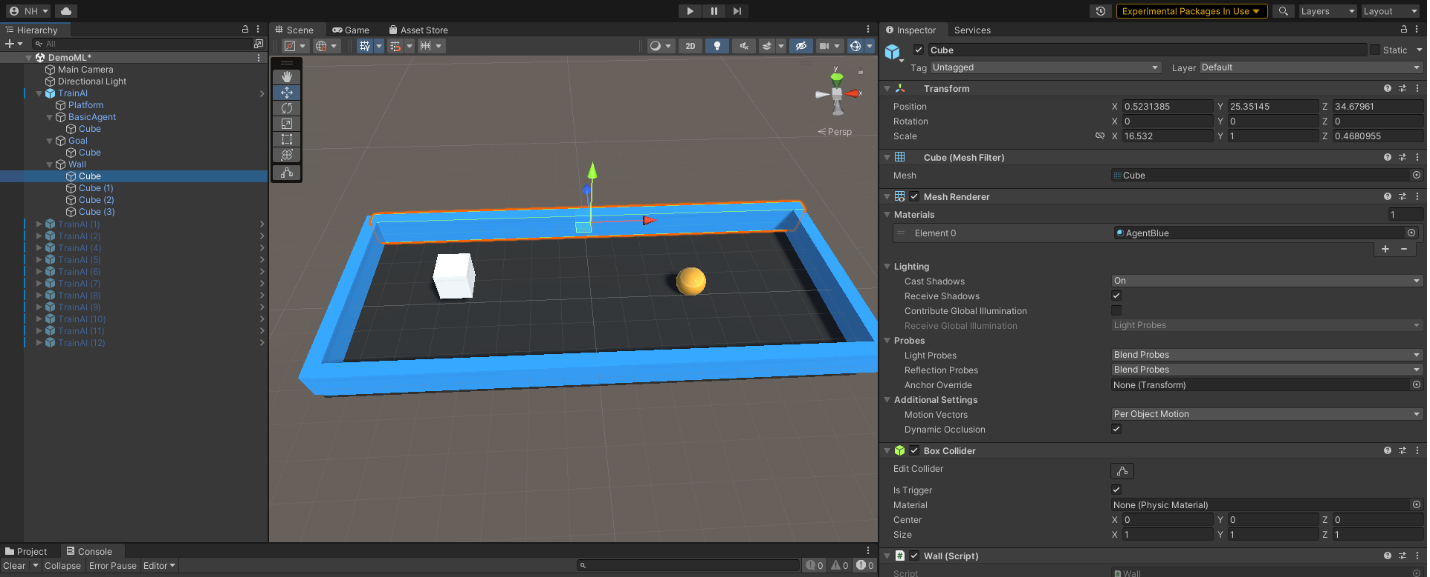Click the Clear console button
The width and height of the screenshot is (1430, 577).
(14, 566)
